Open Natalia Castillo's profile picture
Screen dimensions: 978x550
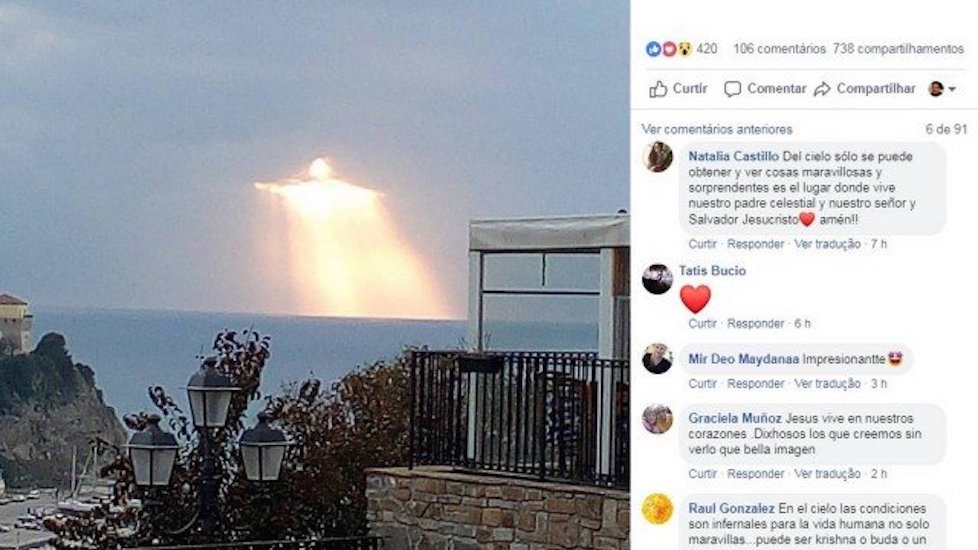click(657, 157)
